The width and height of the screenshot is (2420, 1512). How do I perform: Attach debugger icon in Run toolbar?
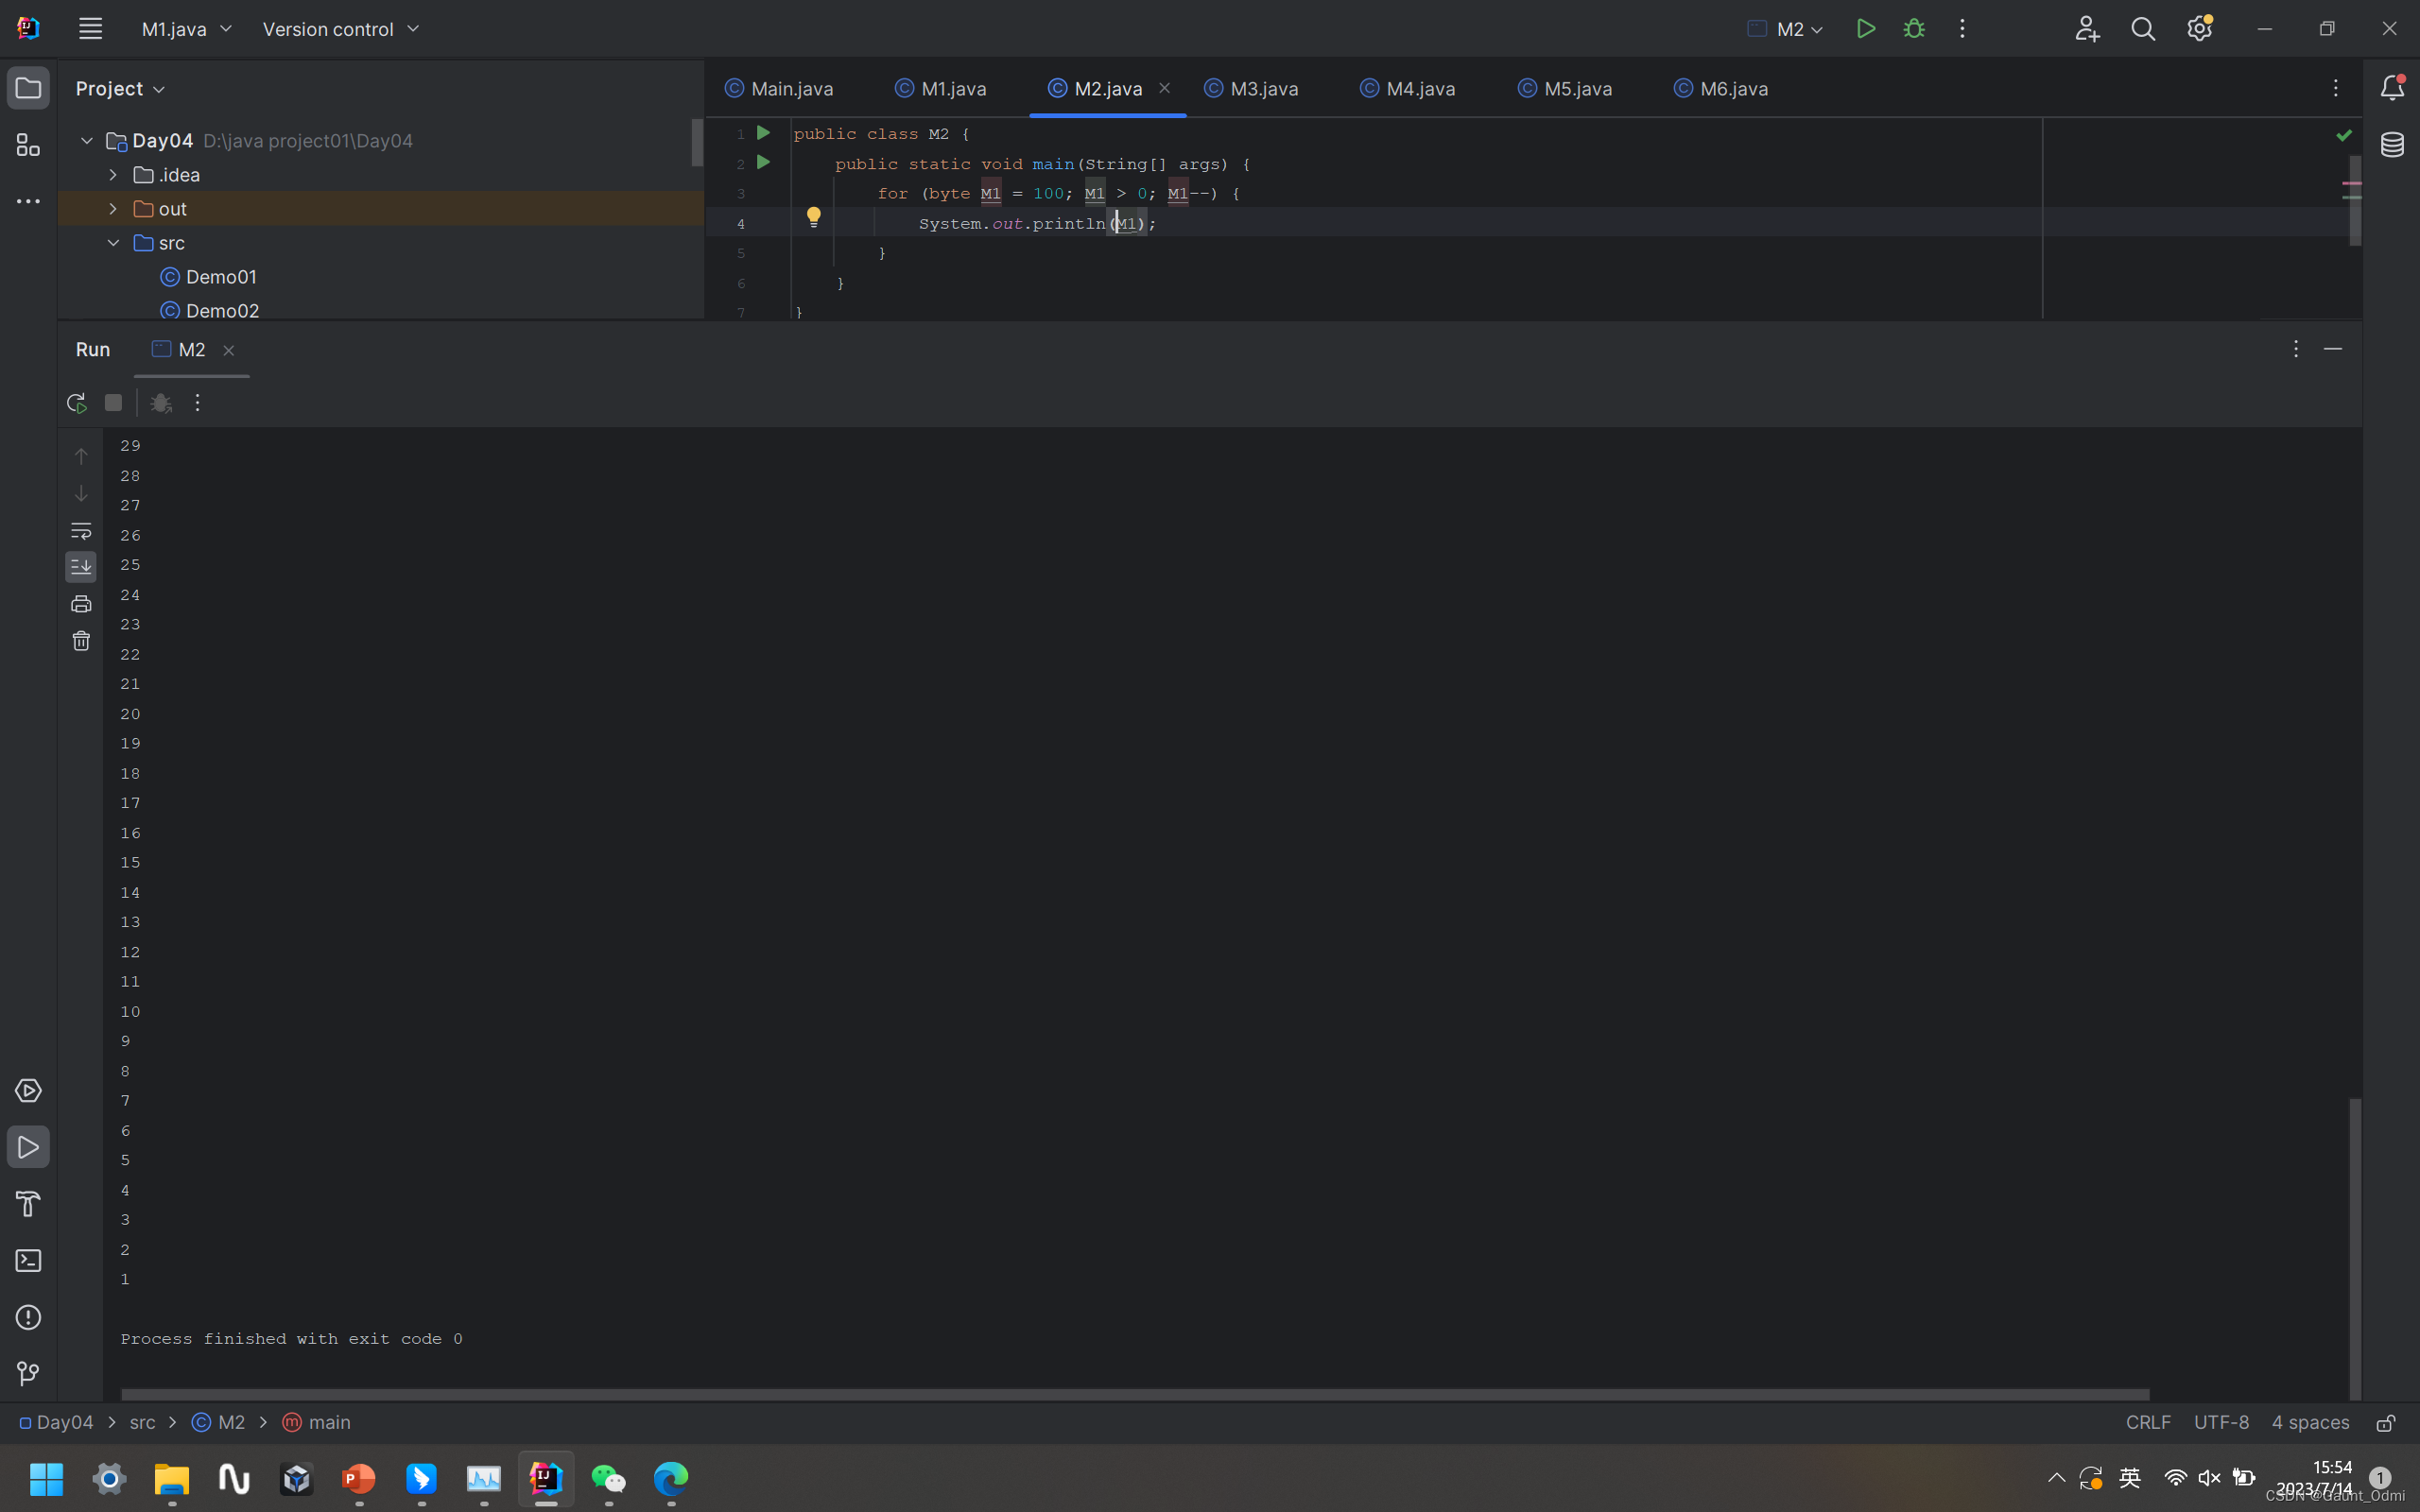pyautogui.click(x=160, y=403)
